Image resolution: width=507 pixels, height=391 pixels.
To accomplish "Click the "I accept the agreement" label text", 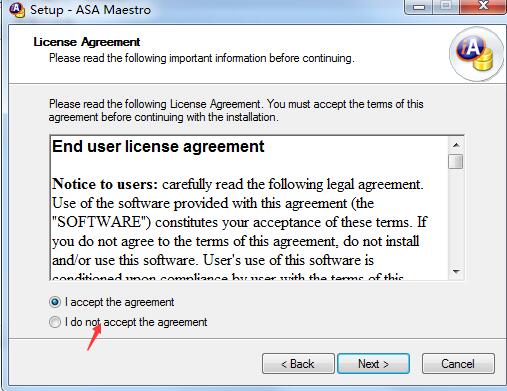I will 119,302.
